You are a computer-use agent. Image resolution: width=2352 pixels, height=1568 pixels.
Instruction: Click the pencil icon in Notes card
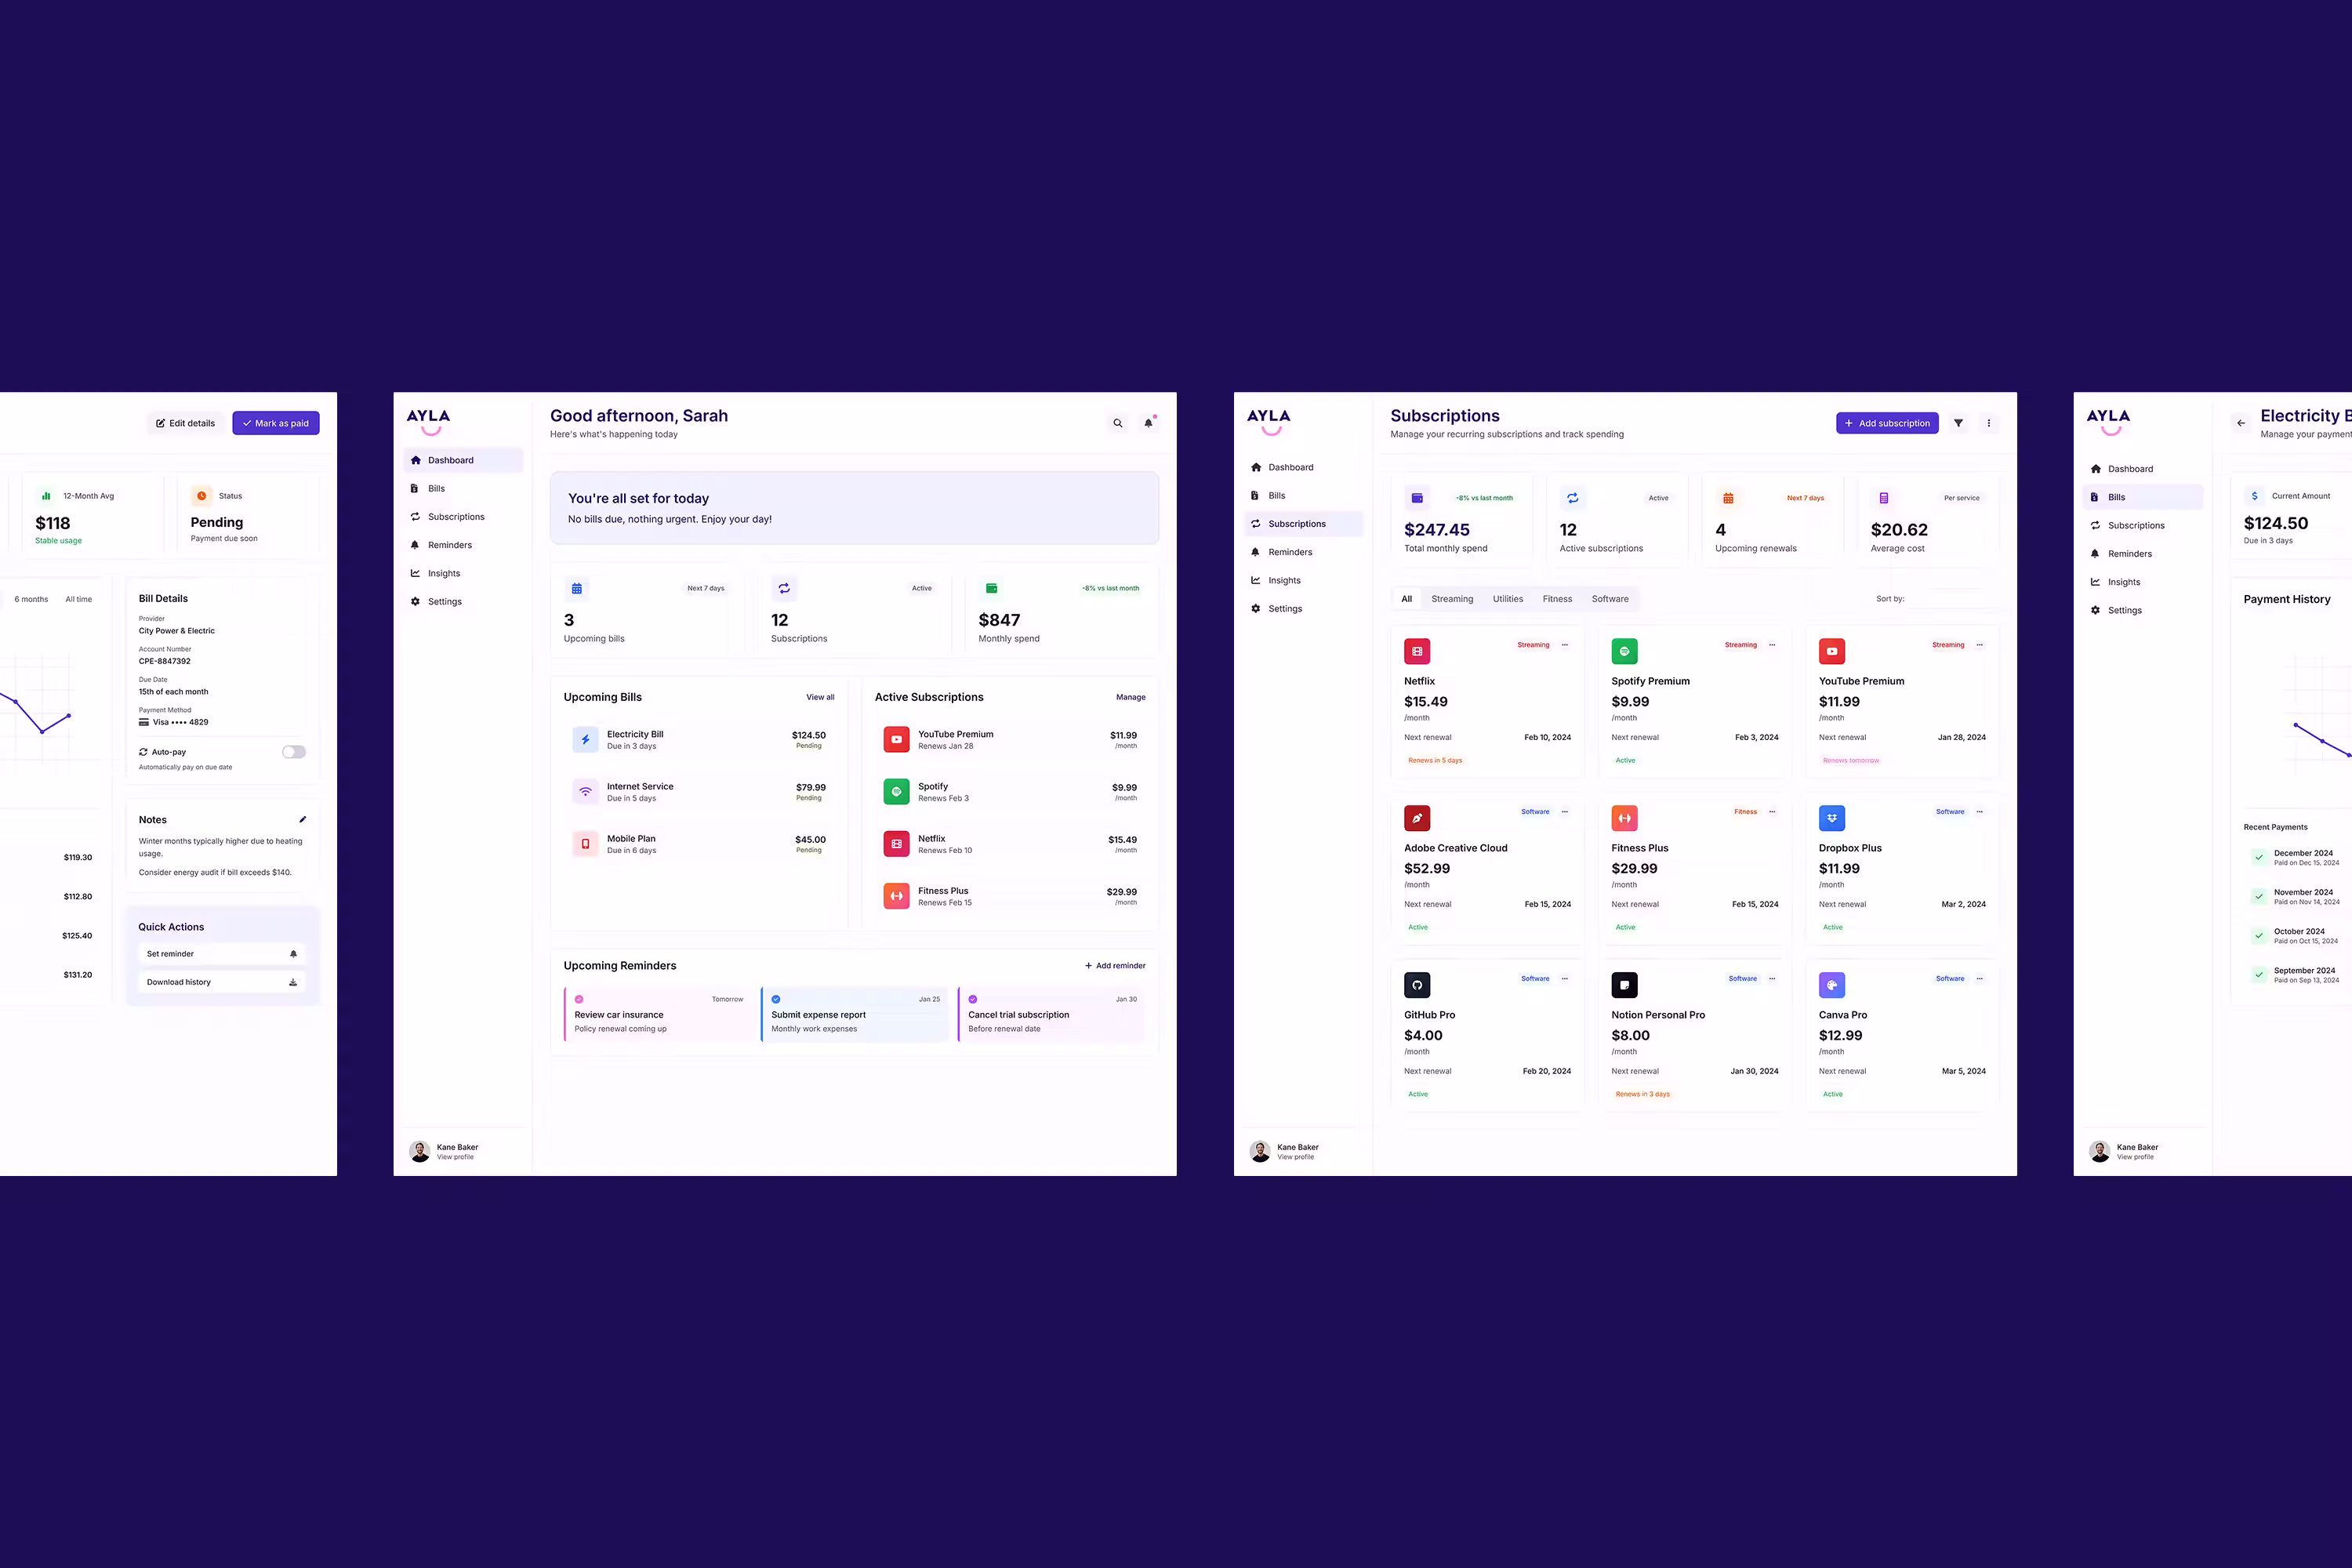tap(303, 819)
